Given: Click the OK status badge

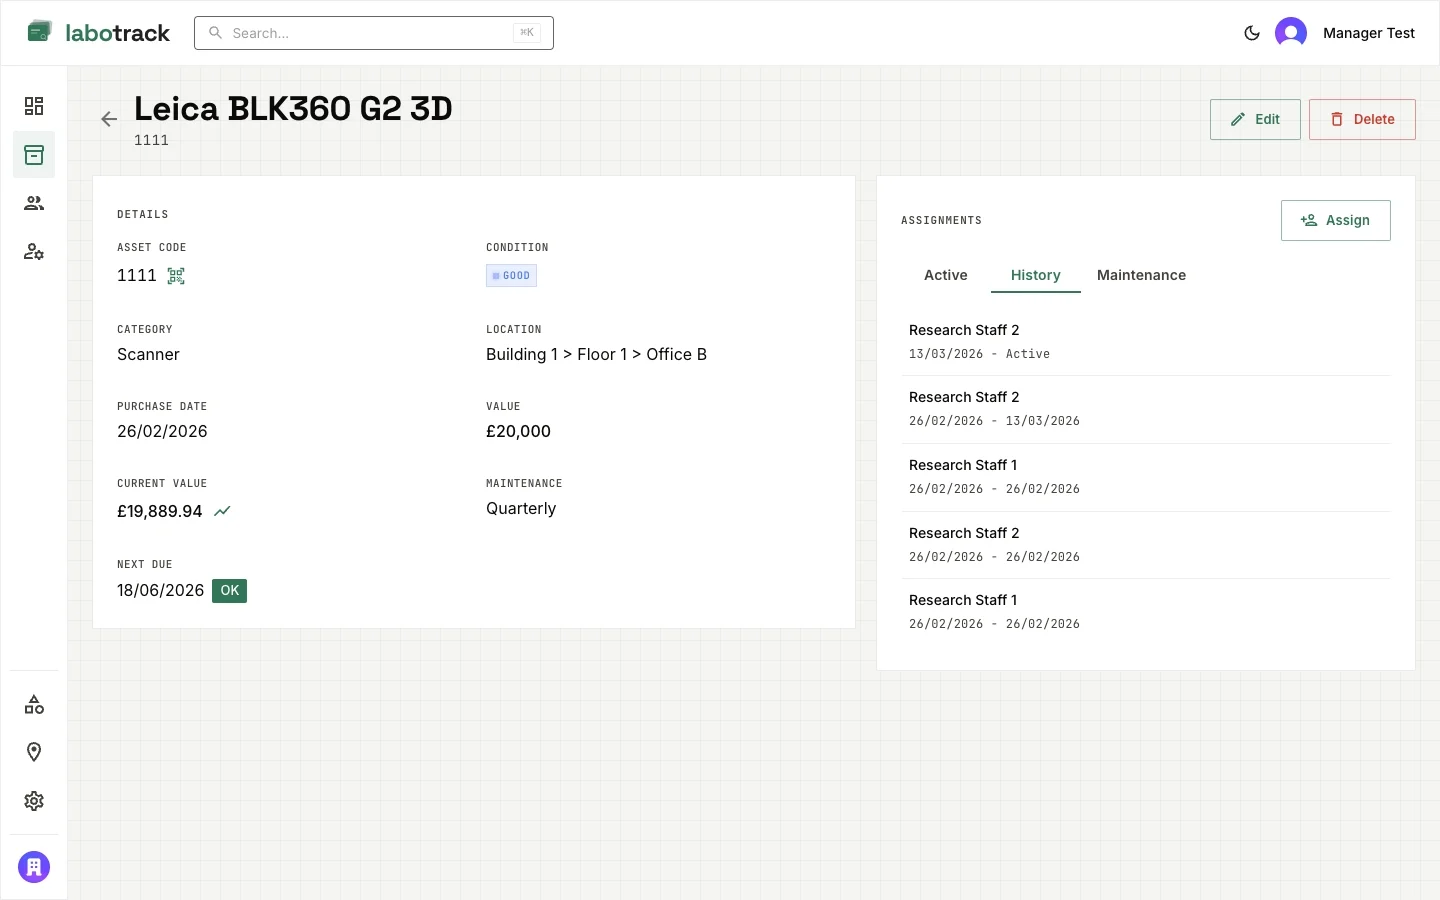Looking at the screenshot, I should coord(229,591).
